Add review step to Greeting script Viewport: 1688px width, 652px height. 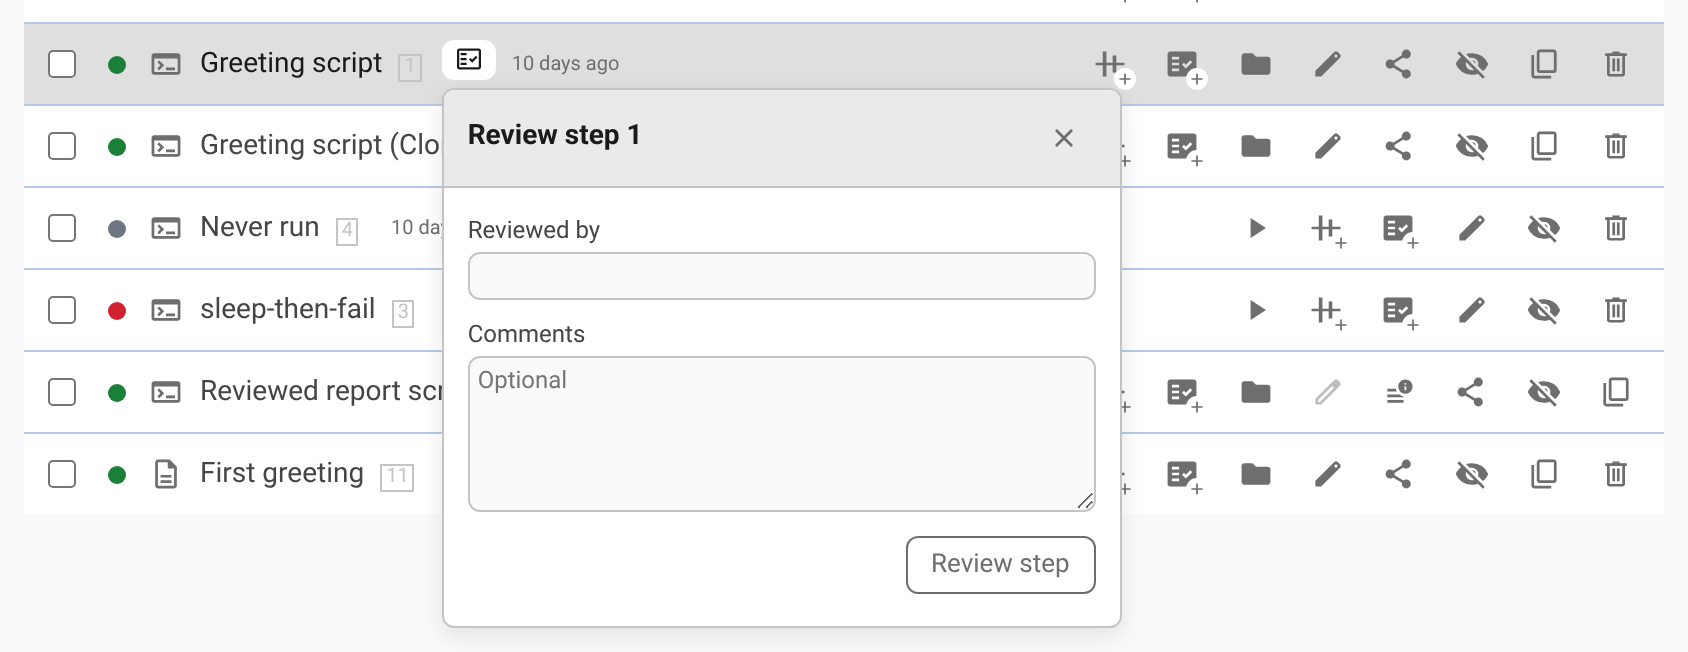point(1186,67)
